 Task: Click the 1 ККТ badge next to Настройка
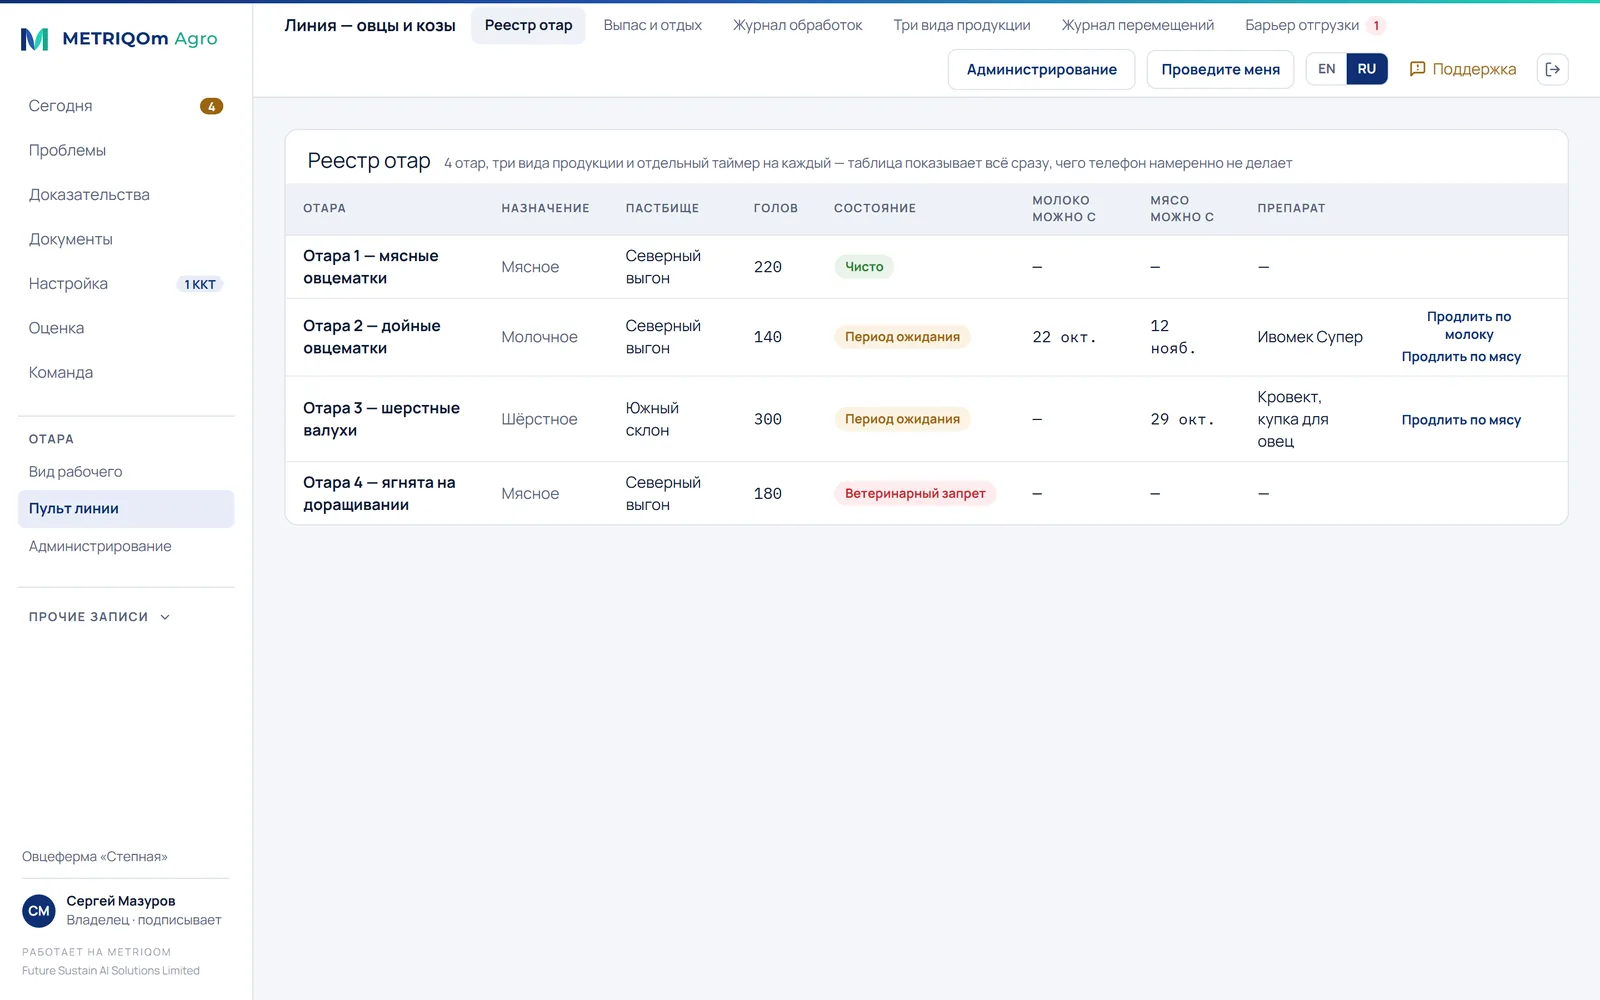(x=200, y=284)
